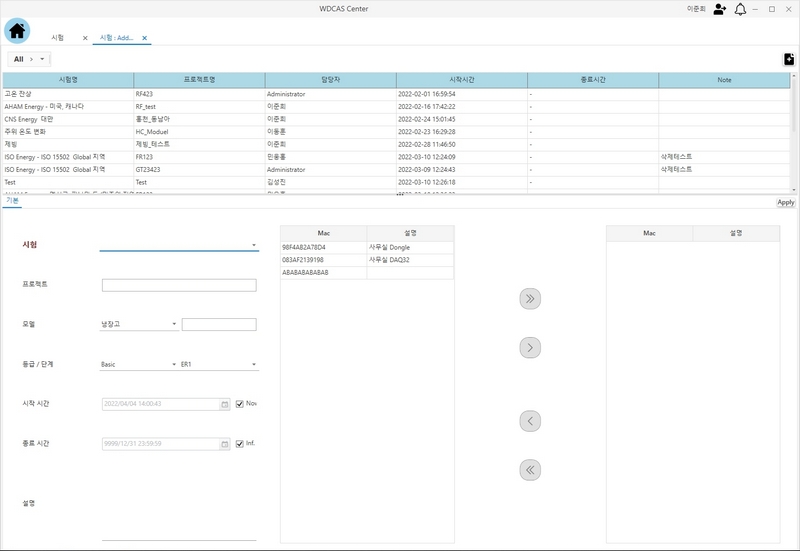
Task: Click the 설명 header in the left list
Action: click(410, 233)
